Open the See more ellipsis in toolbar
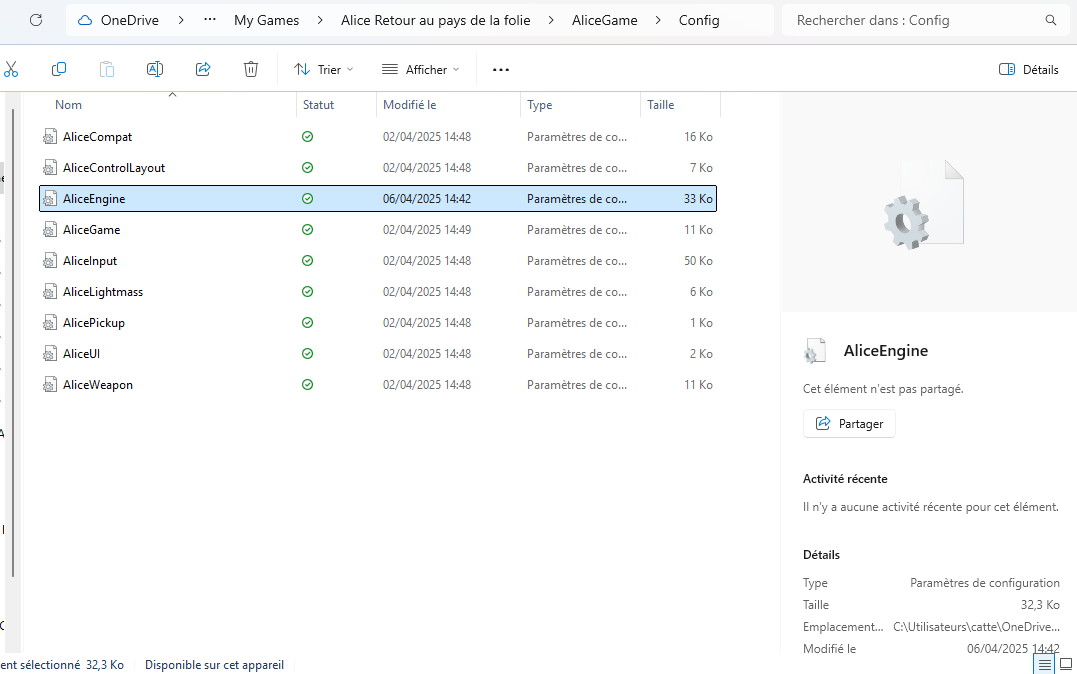The width and height of the screenshot is (1077, 674). (501, 69)
